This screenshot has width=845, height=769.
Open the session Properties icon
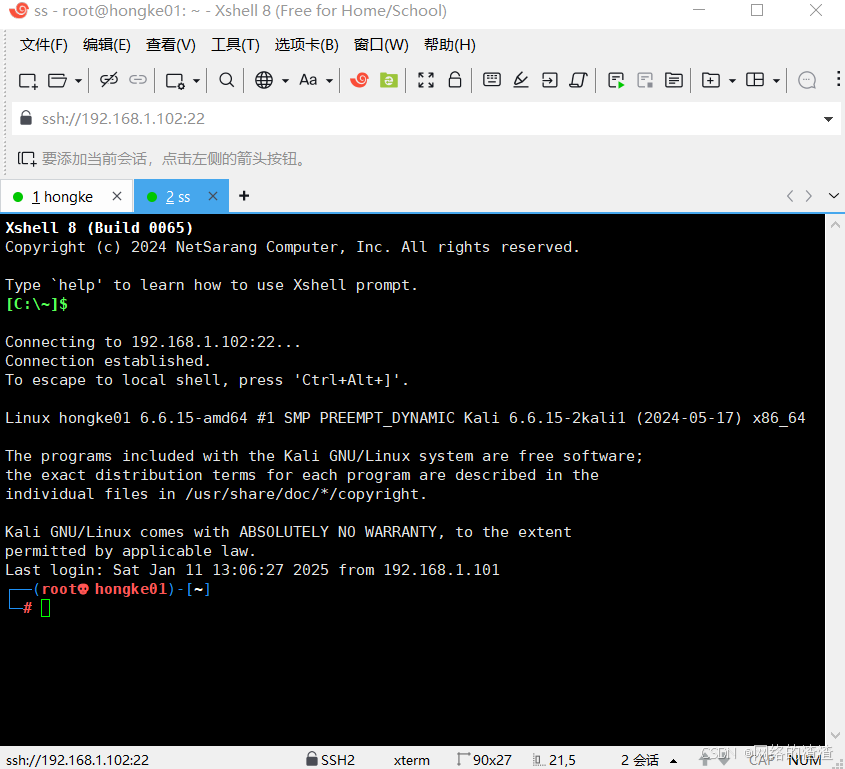click(x=175, y=81)
